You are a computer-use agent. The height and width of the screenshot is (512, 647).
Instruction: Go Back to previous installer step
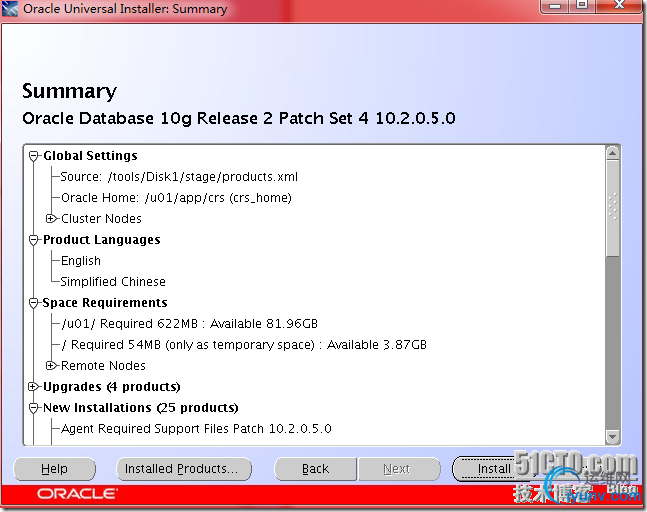pyautogui.click(x=316, y=469)
